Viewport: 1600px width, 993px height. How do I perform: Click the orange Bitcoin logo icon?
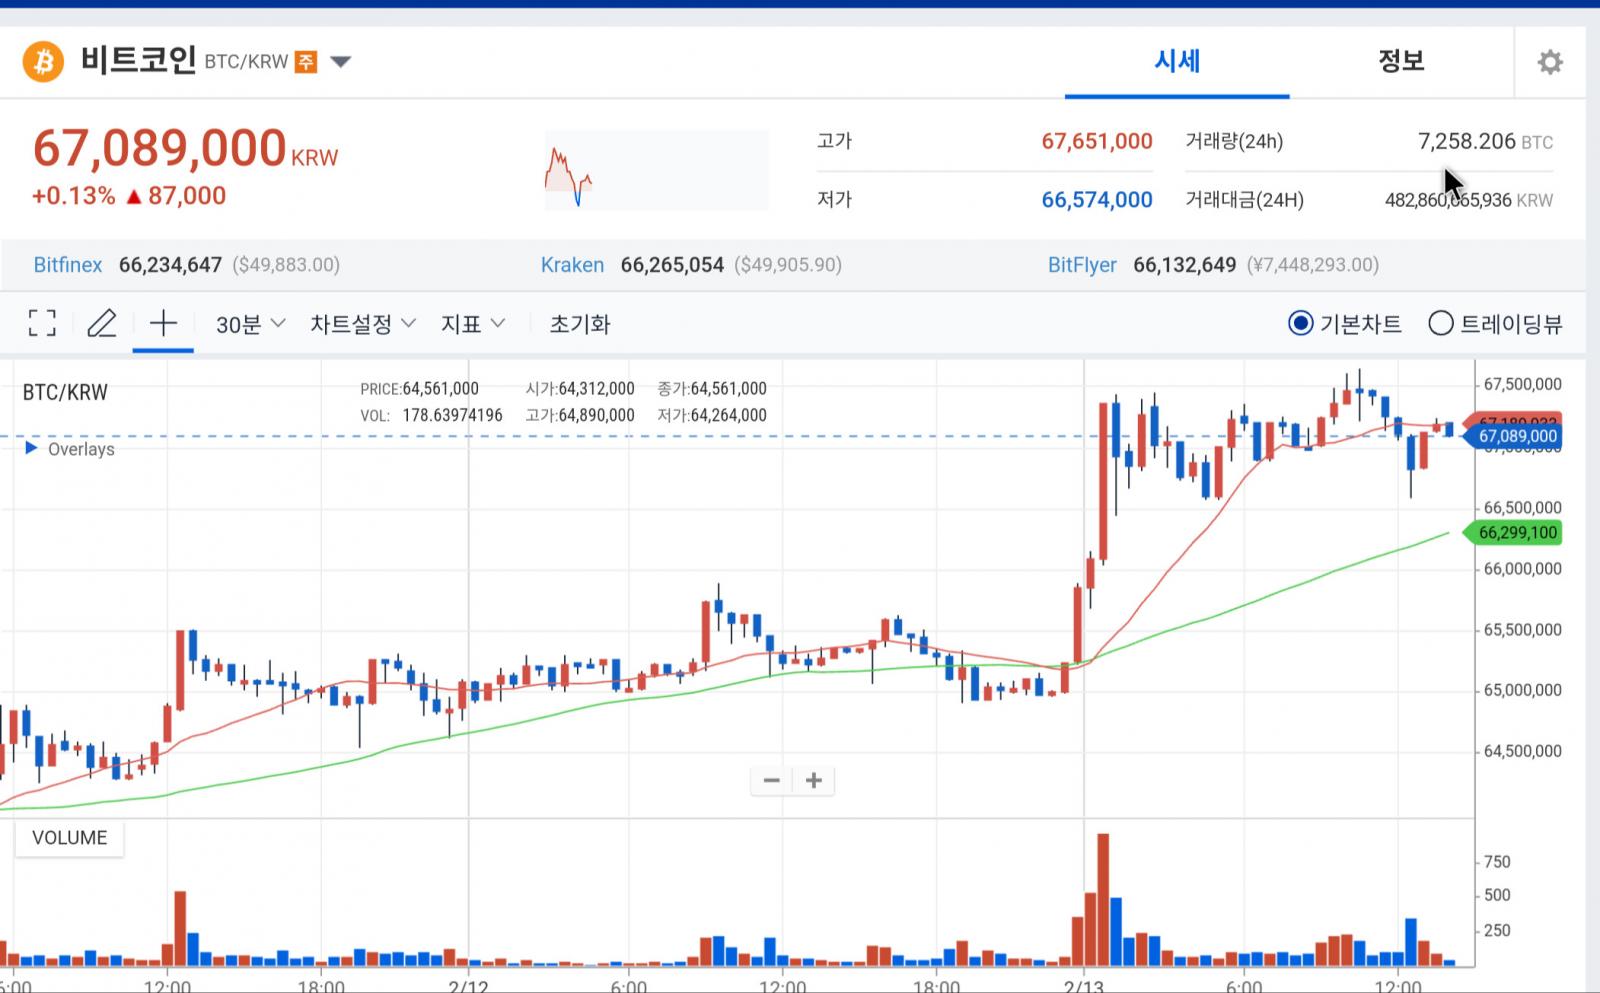click(x=43, y=62)
